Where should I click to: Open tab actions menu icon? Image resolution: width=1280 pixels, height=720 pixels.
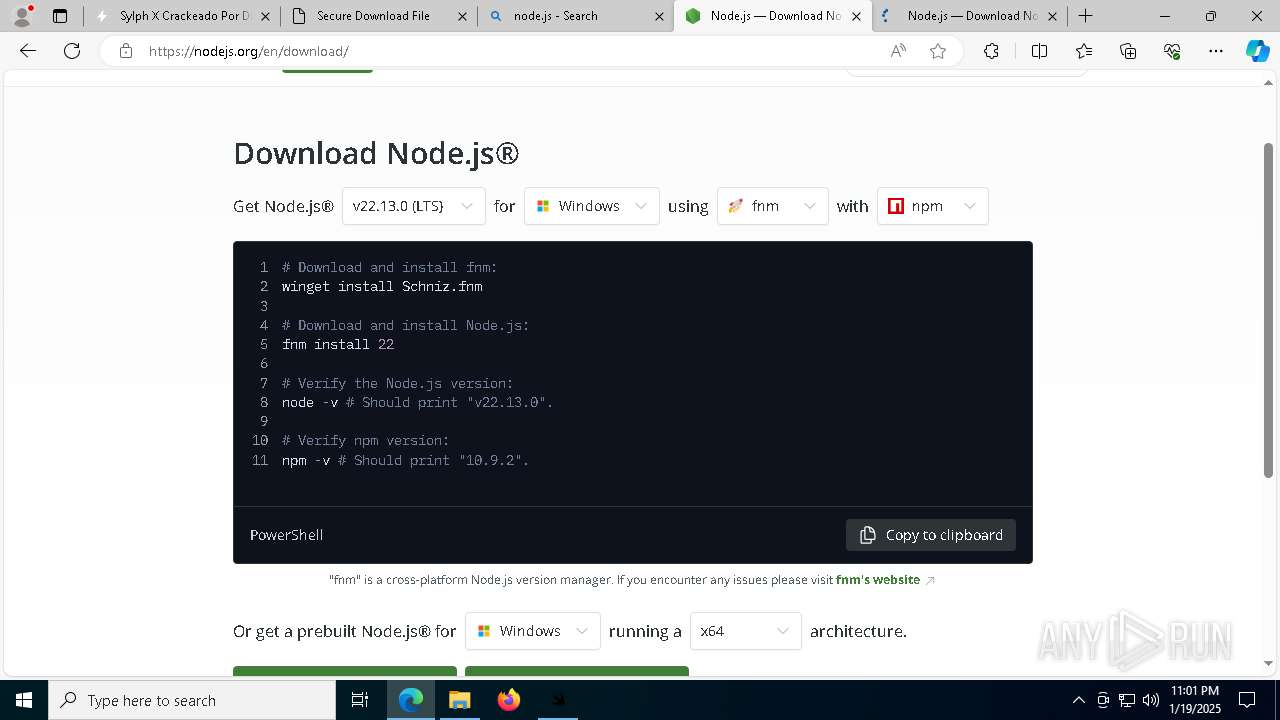click(x=60, y=16)
